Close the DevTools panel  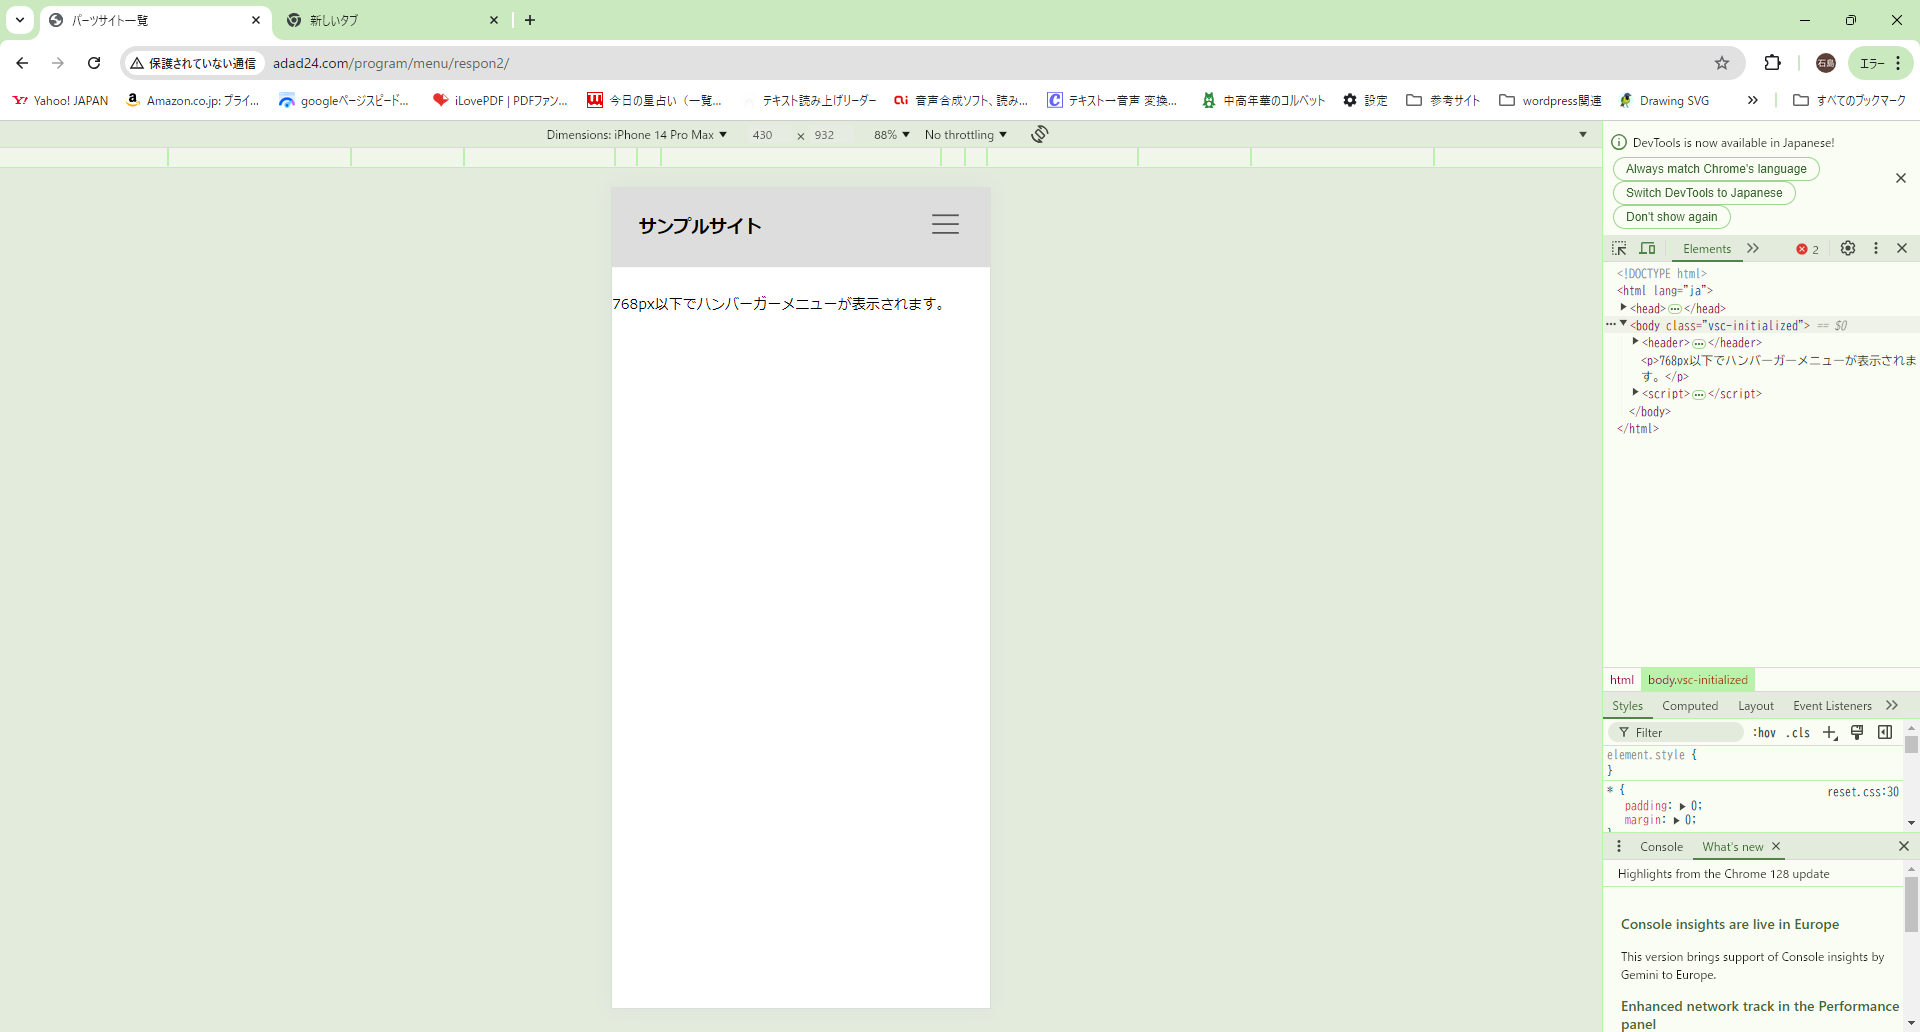click(x=1902, y=248)
